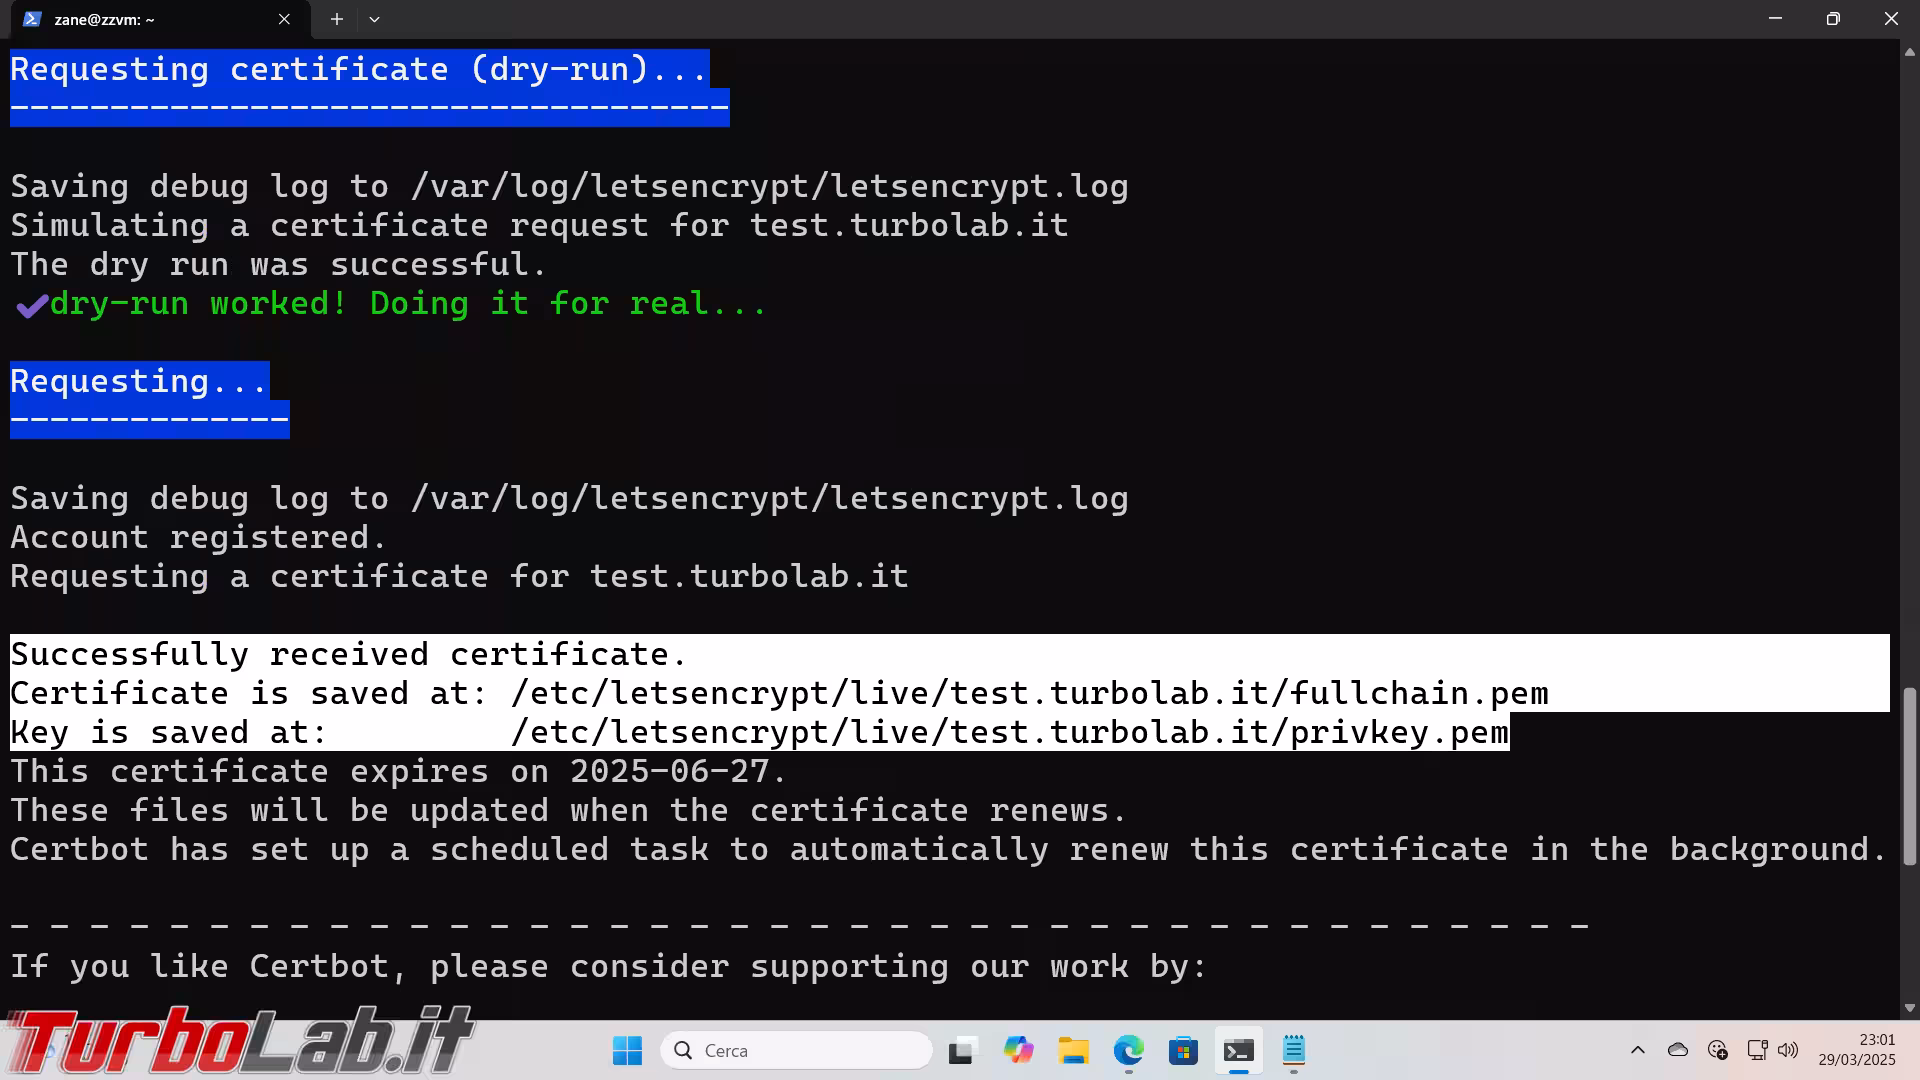Image resolution: width=1920 pixels, height=1080 pixels.
Task: Open Microsoft Store from taskbar
Action: coord(1183,1051)
